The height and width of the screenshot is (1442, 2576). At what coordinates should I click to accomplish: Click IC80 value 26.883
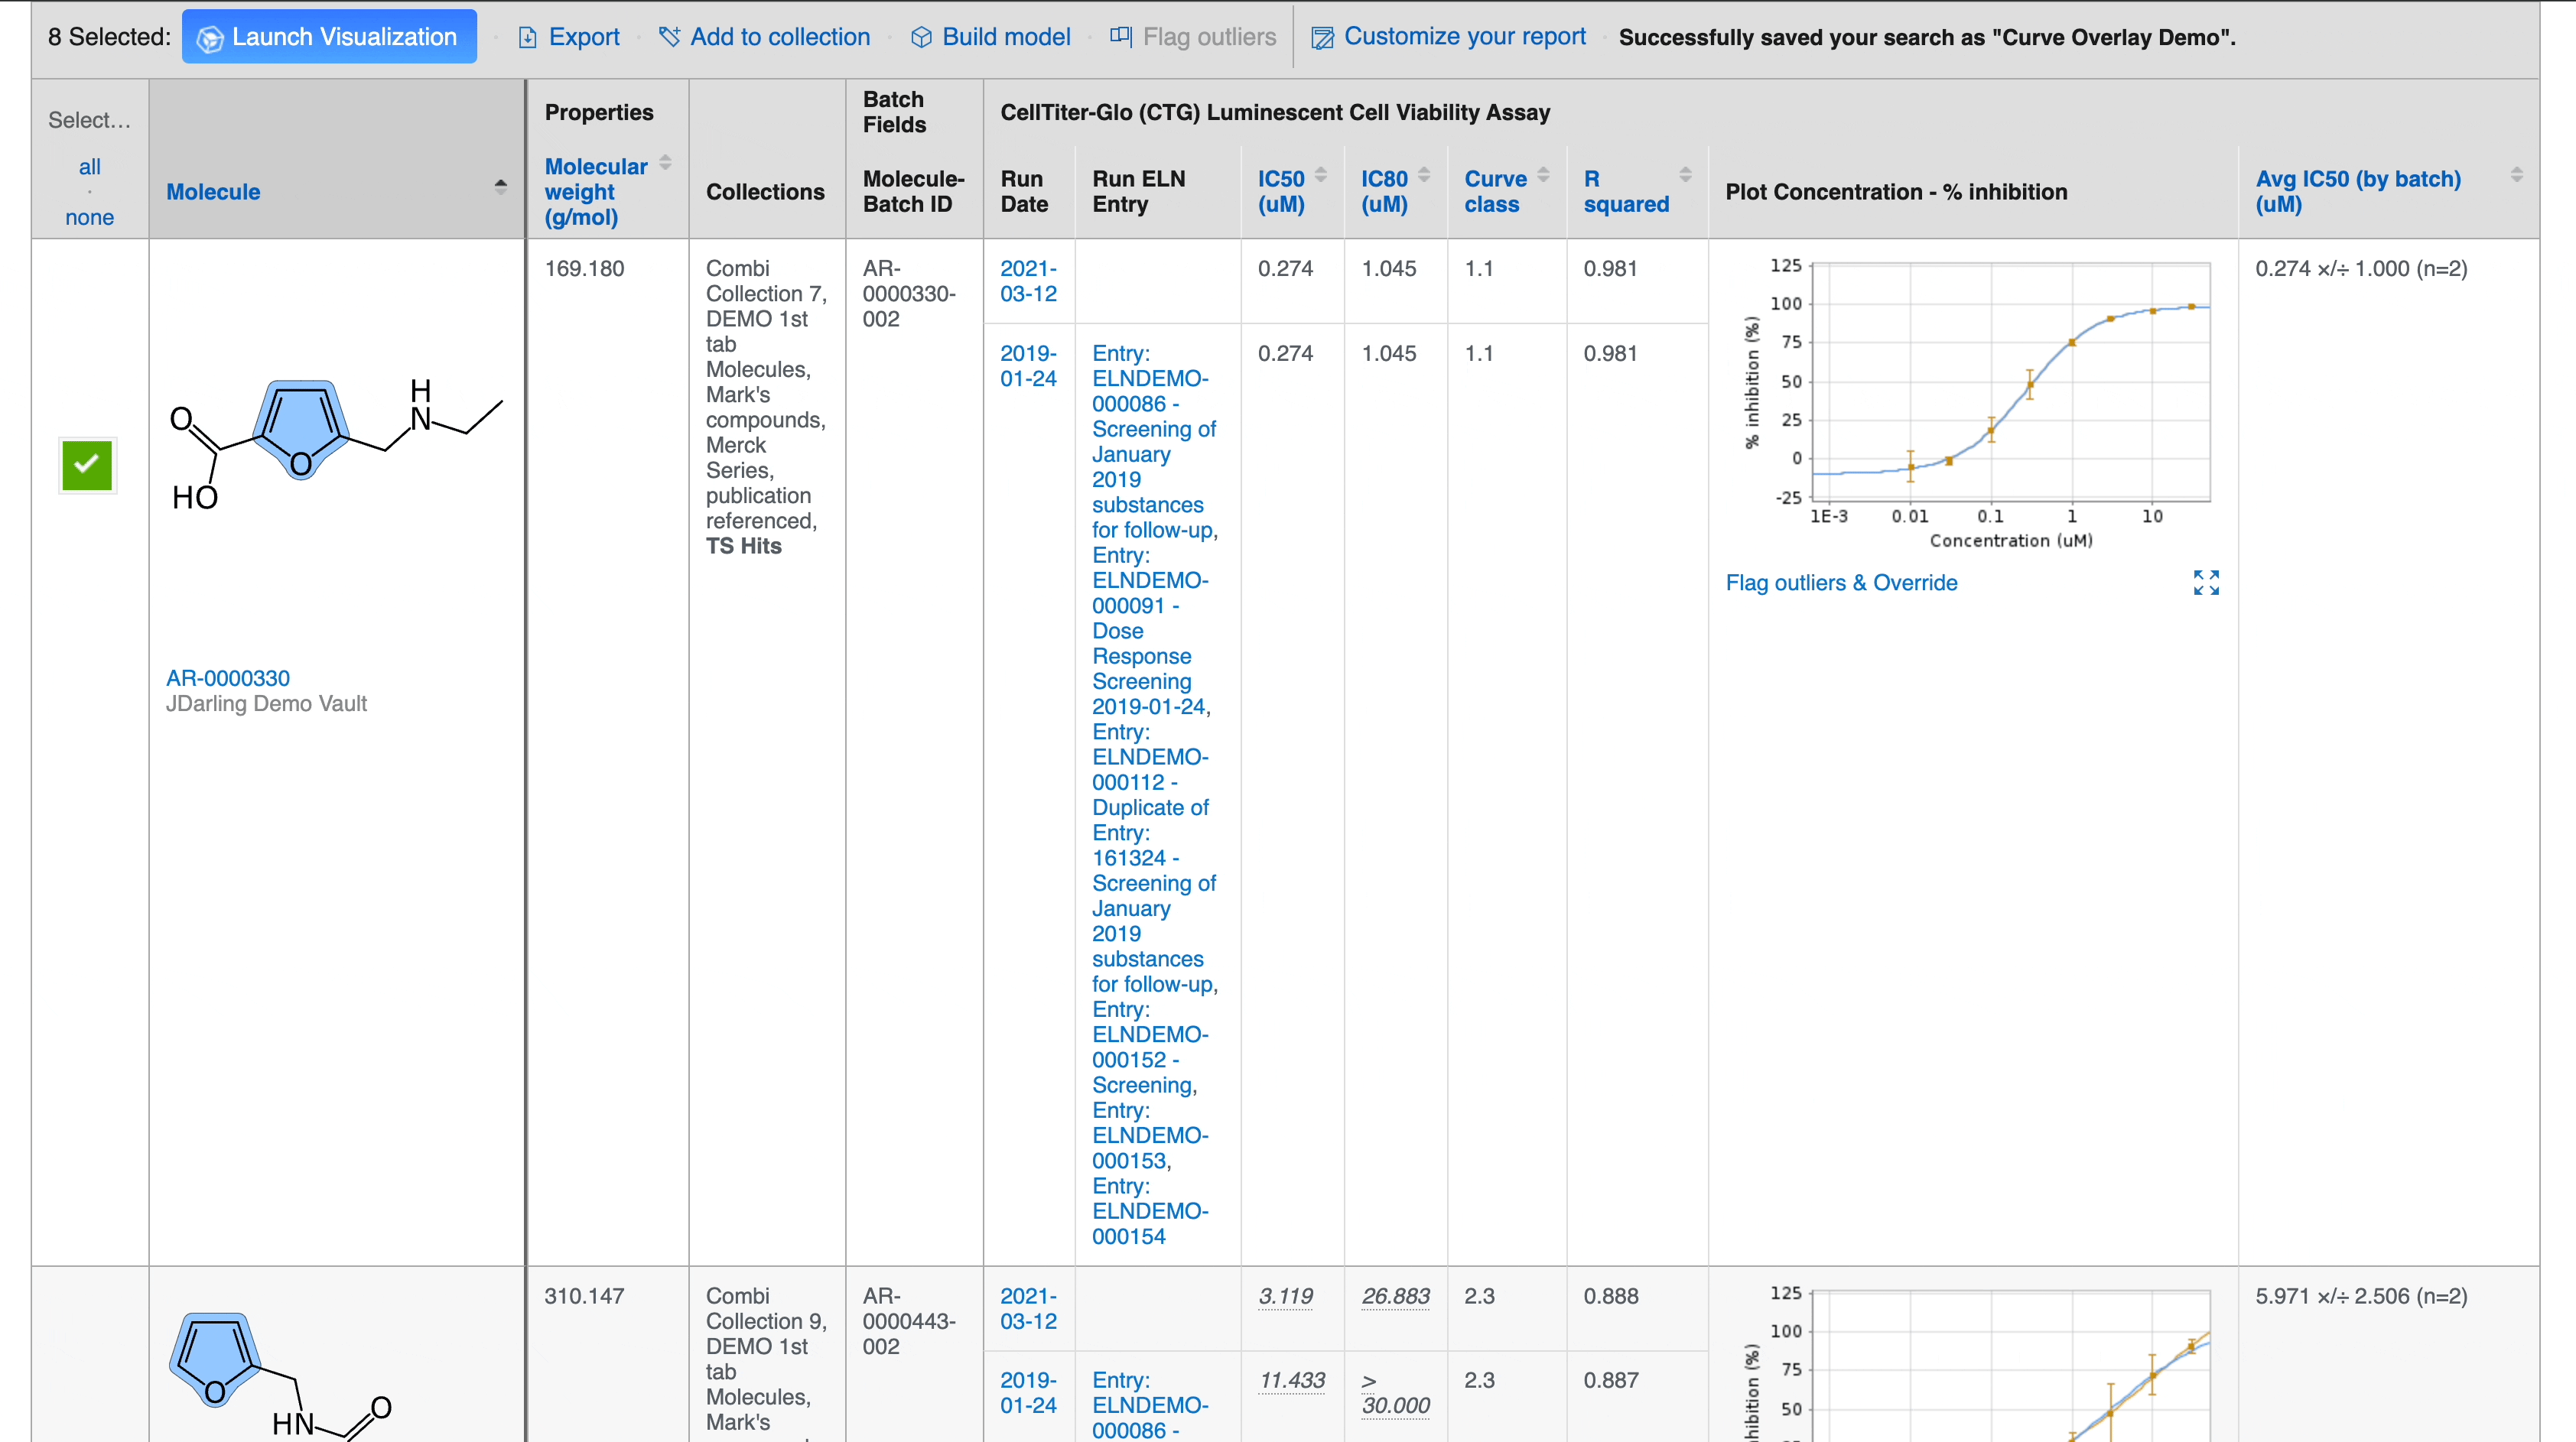click(x=1395, y=1296)
